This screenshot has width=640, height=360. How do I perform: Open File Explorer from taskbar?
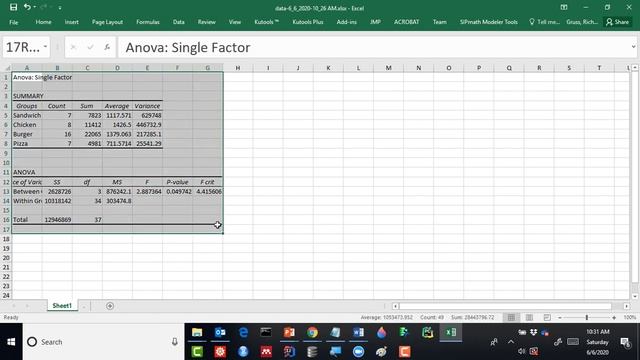[x=197, y=333]
